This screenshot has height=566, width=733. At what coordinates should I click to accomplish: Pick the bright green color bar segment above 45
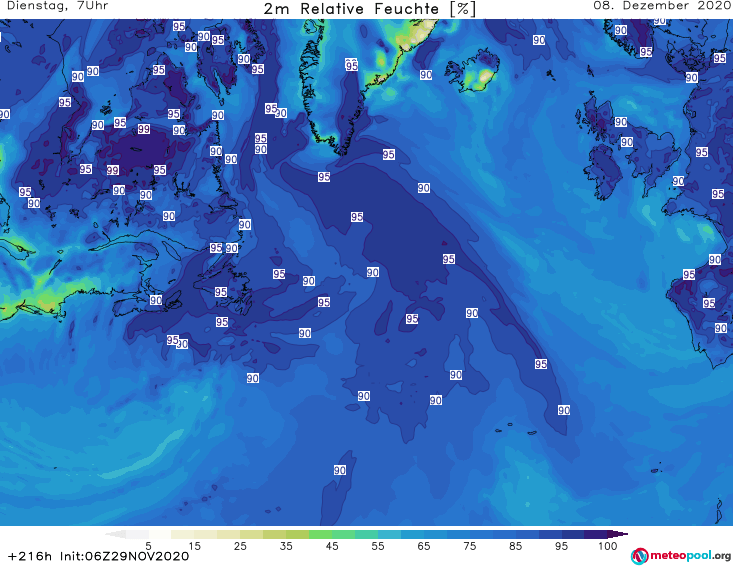(x=320, y=534)
